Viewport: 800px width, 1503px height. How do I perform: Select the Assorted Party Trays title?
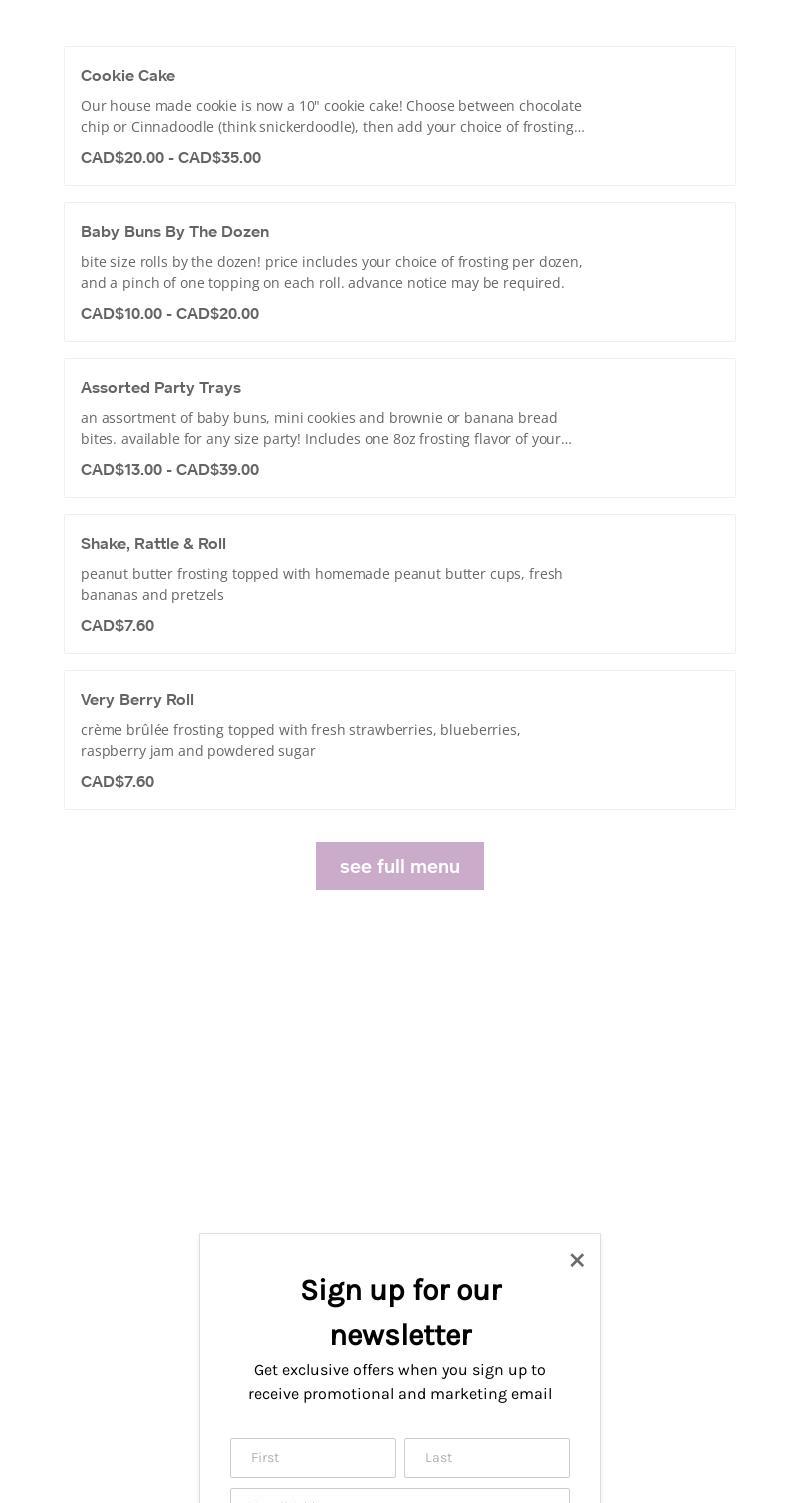pyautogui.click(x=161, y=388)
